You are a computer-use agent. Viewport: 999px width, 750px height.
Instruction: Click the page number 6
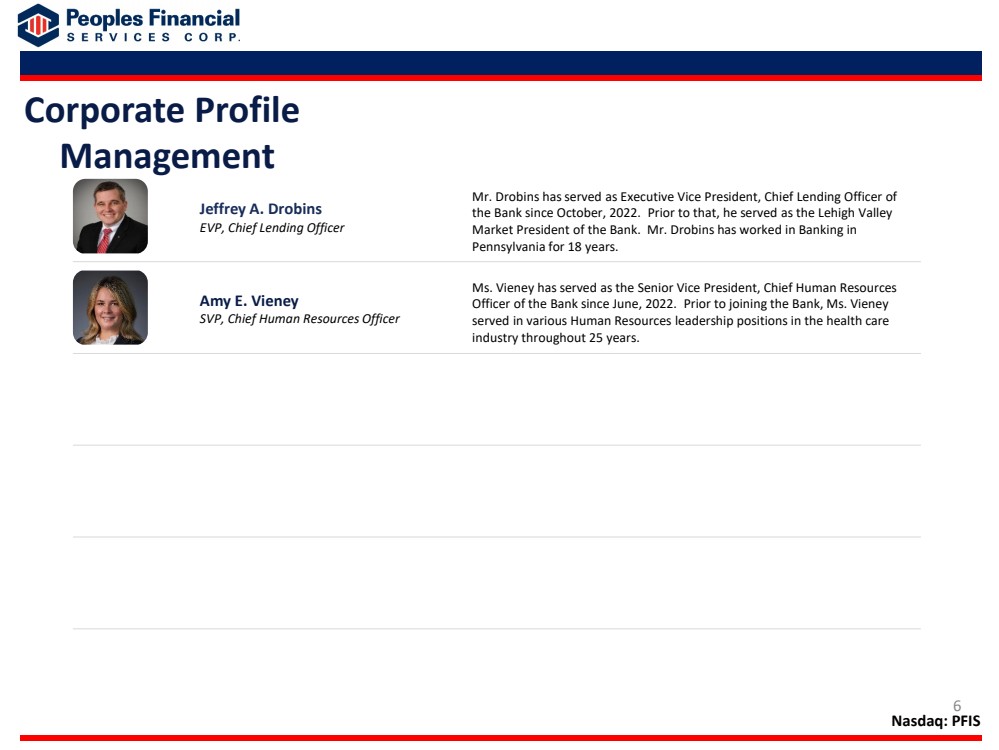(956, 705)
